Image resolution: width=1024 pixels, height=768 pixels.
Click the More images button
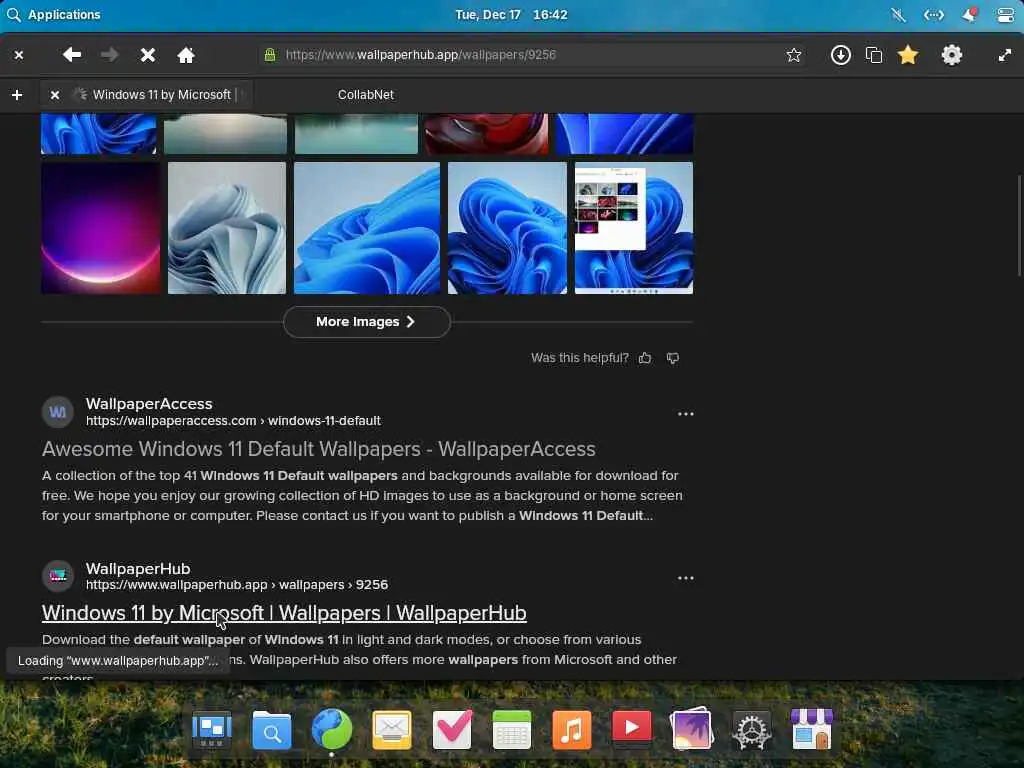click(366, 322)
